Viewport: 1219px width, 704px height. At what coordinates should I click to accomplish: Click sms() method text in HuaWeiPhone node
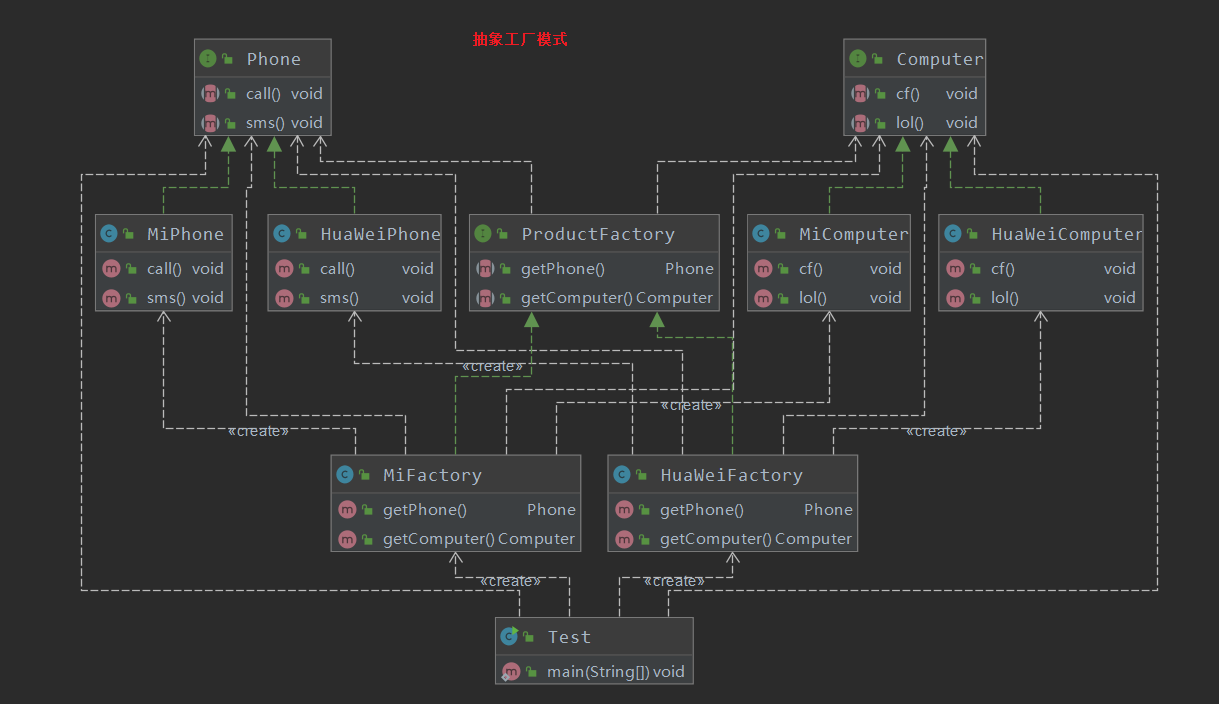pos(340,297)
